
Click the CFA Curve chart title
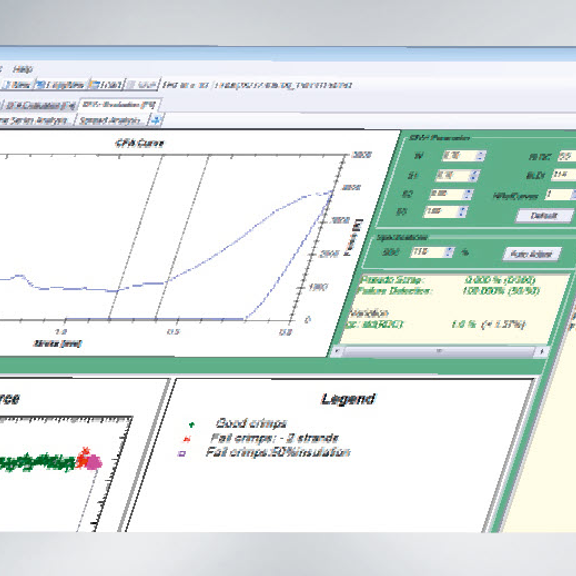tap(140, 143)
